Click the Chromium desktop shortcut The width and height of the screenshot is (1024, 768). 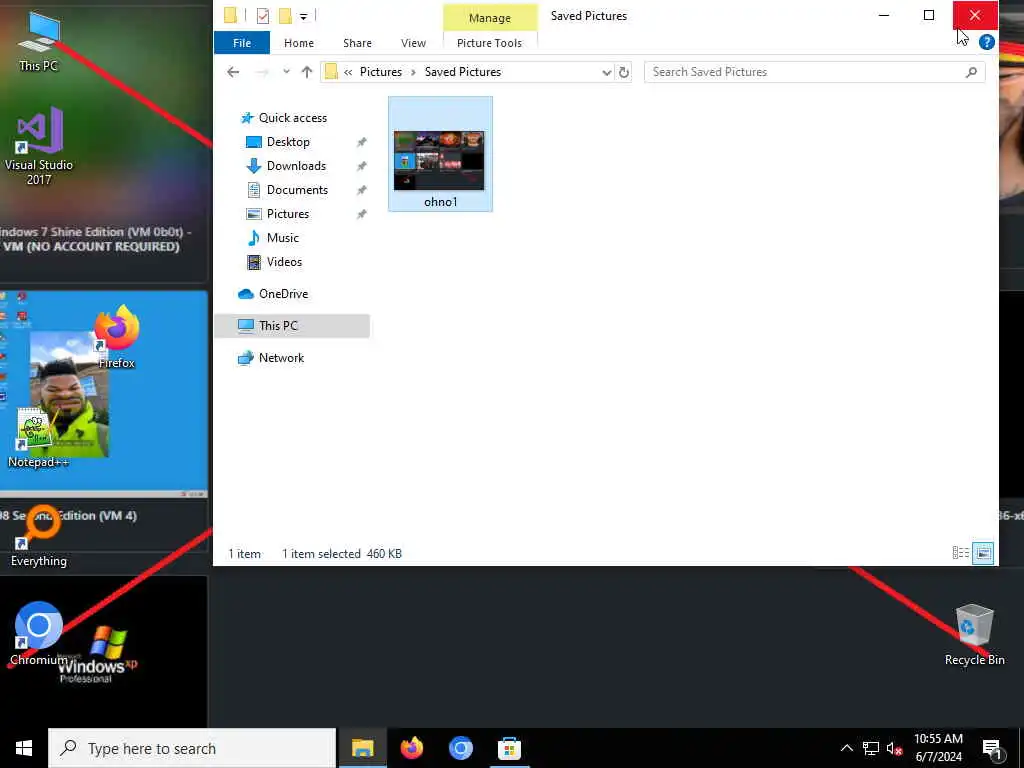[x=39, y=633]
